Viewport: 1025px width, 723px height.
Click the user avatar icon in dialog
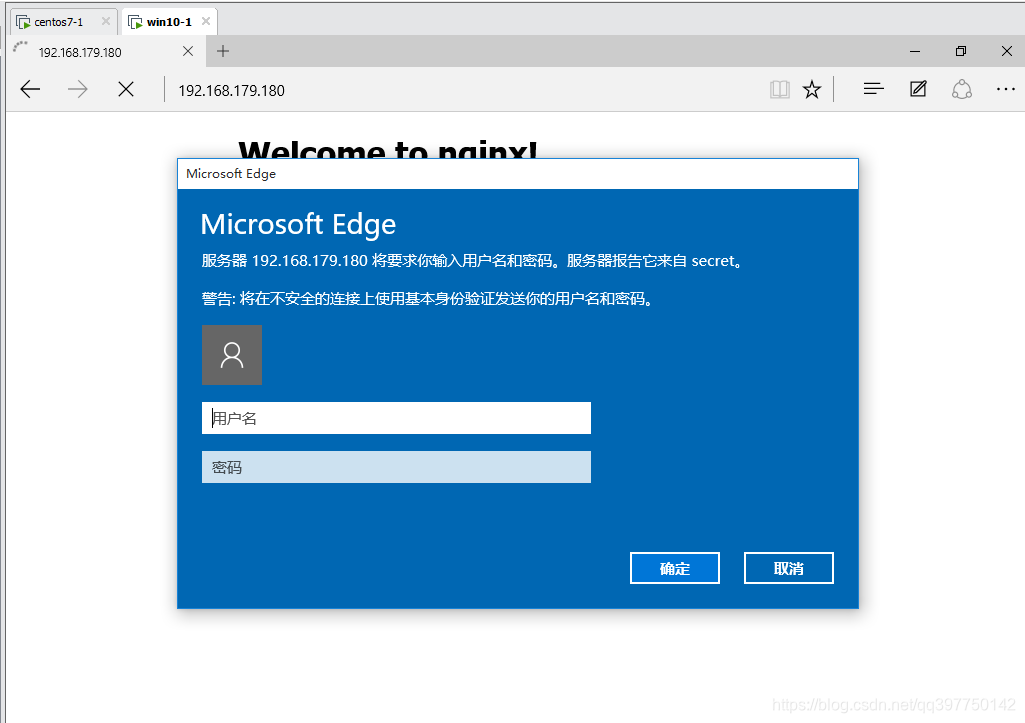(232, 355)
